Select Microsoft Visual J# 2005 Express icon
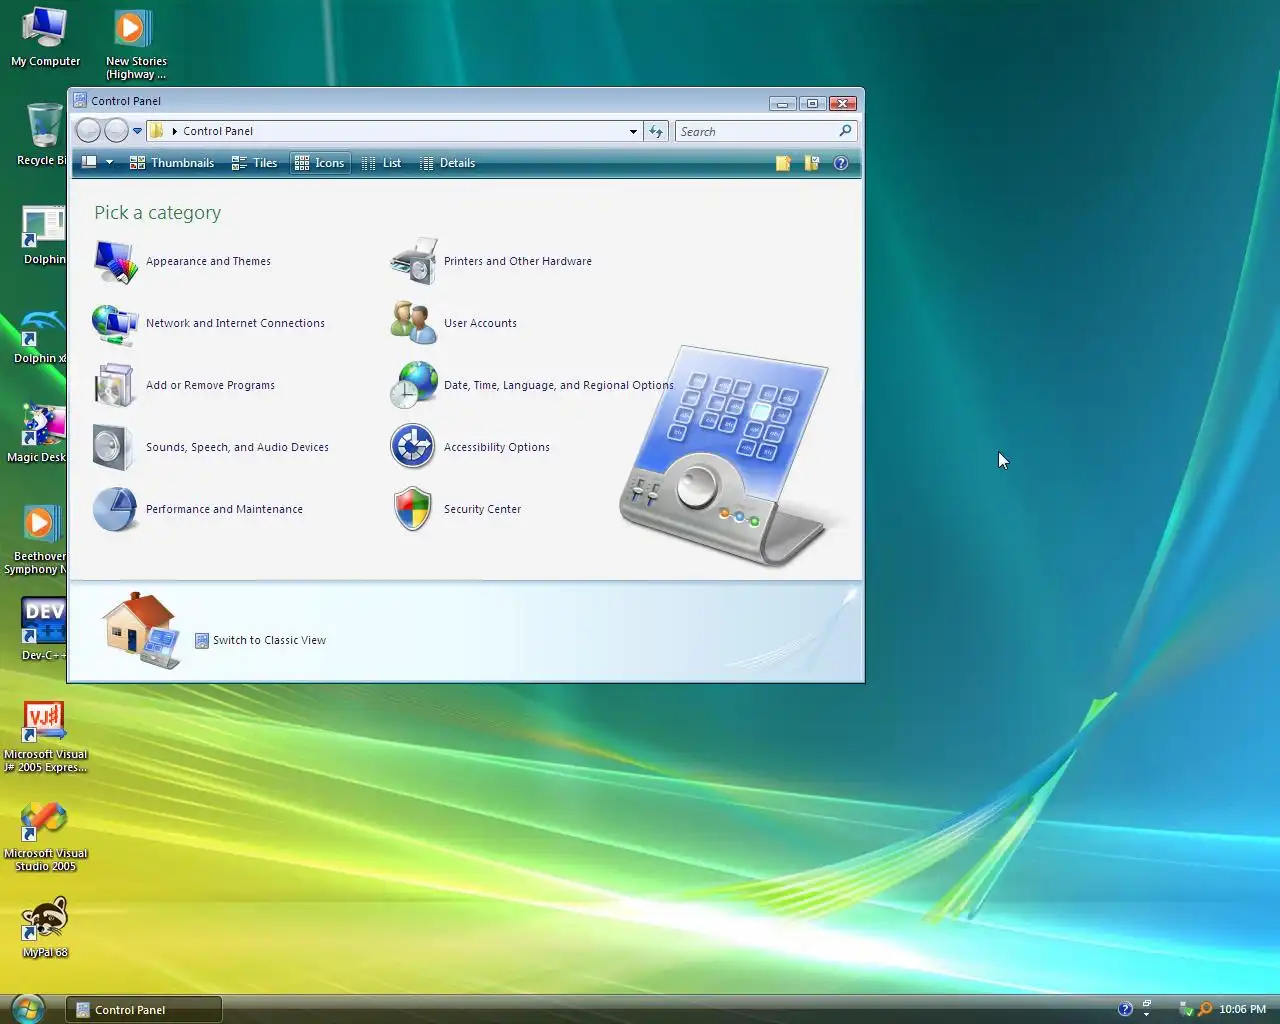 [45, 737]
